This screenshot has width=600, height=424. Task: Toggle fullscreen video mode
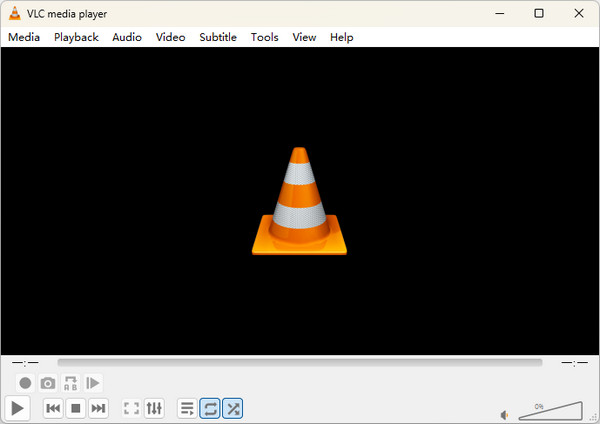(x=132, y=408)
